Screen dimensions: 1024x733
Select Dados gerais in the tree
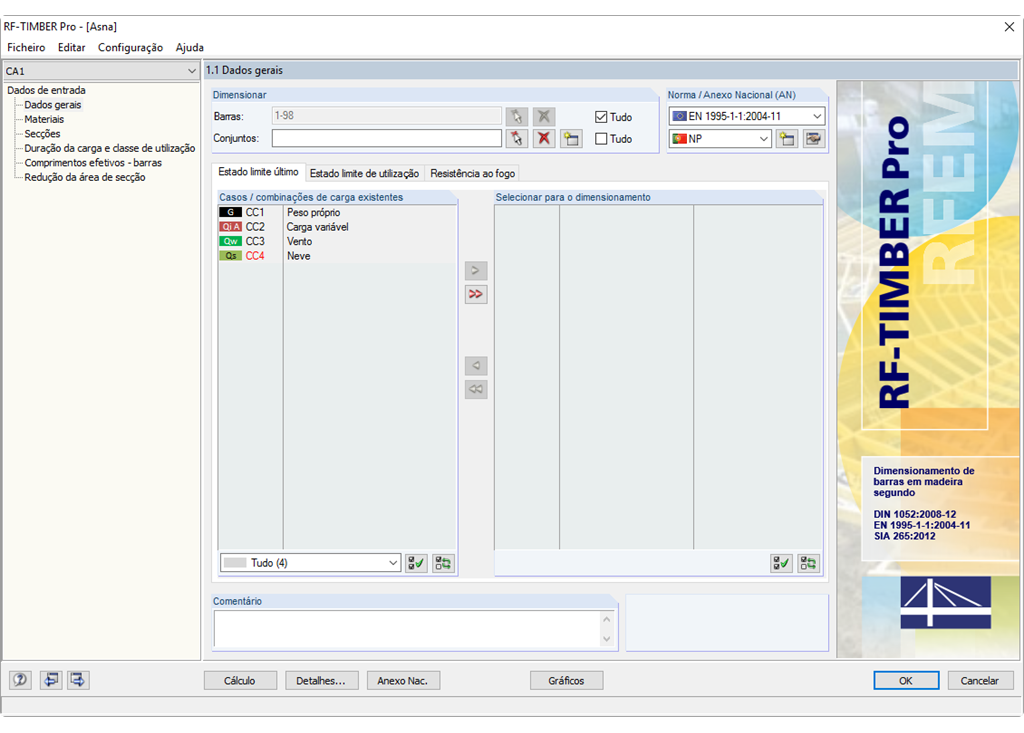53,105
